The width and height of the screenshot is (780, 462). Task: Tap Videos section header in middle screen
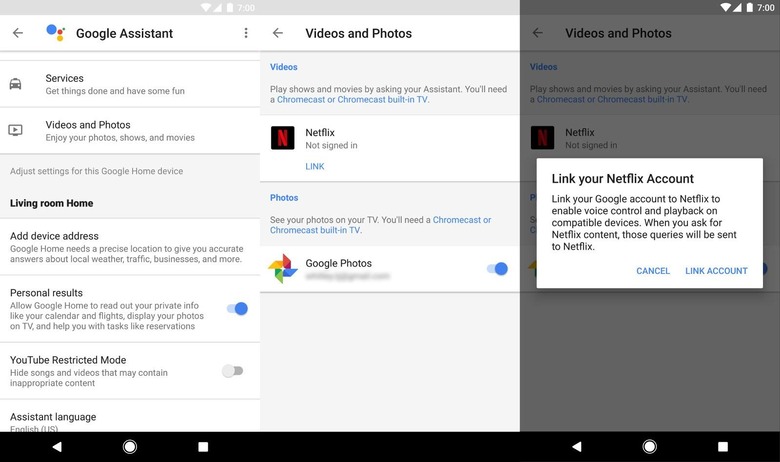tap(284, 67)
